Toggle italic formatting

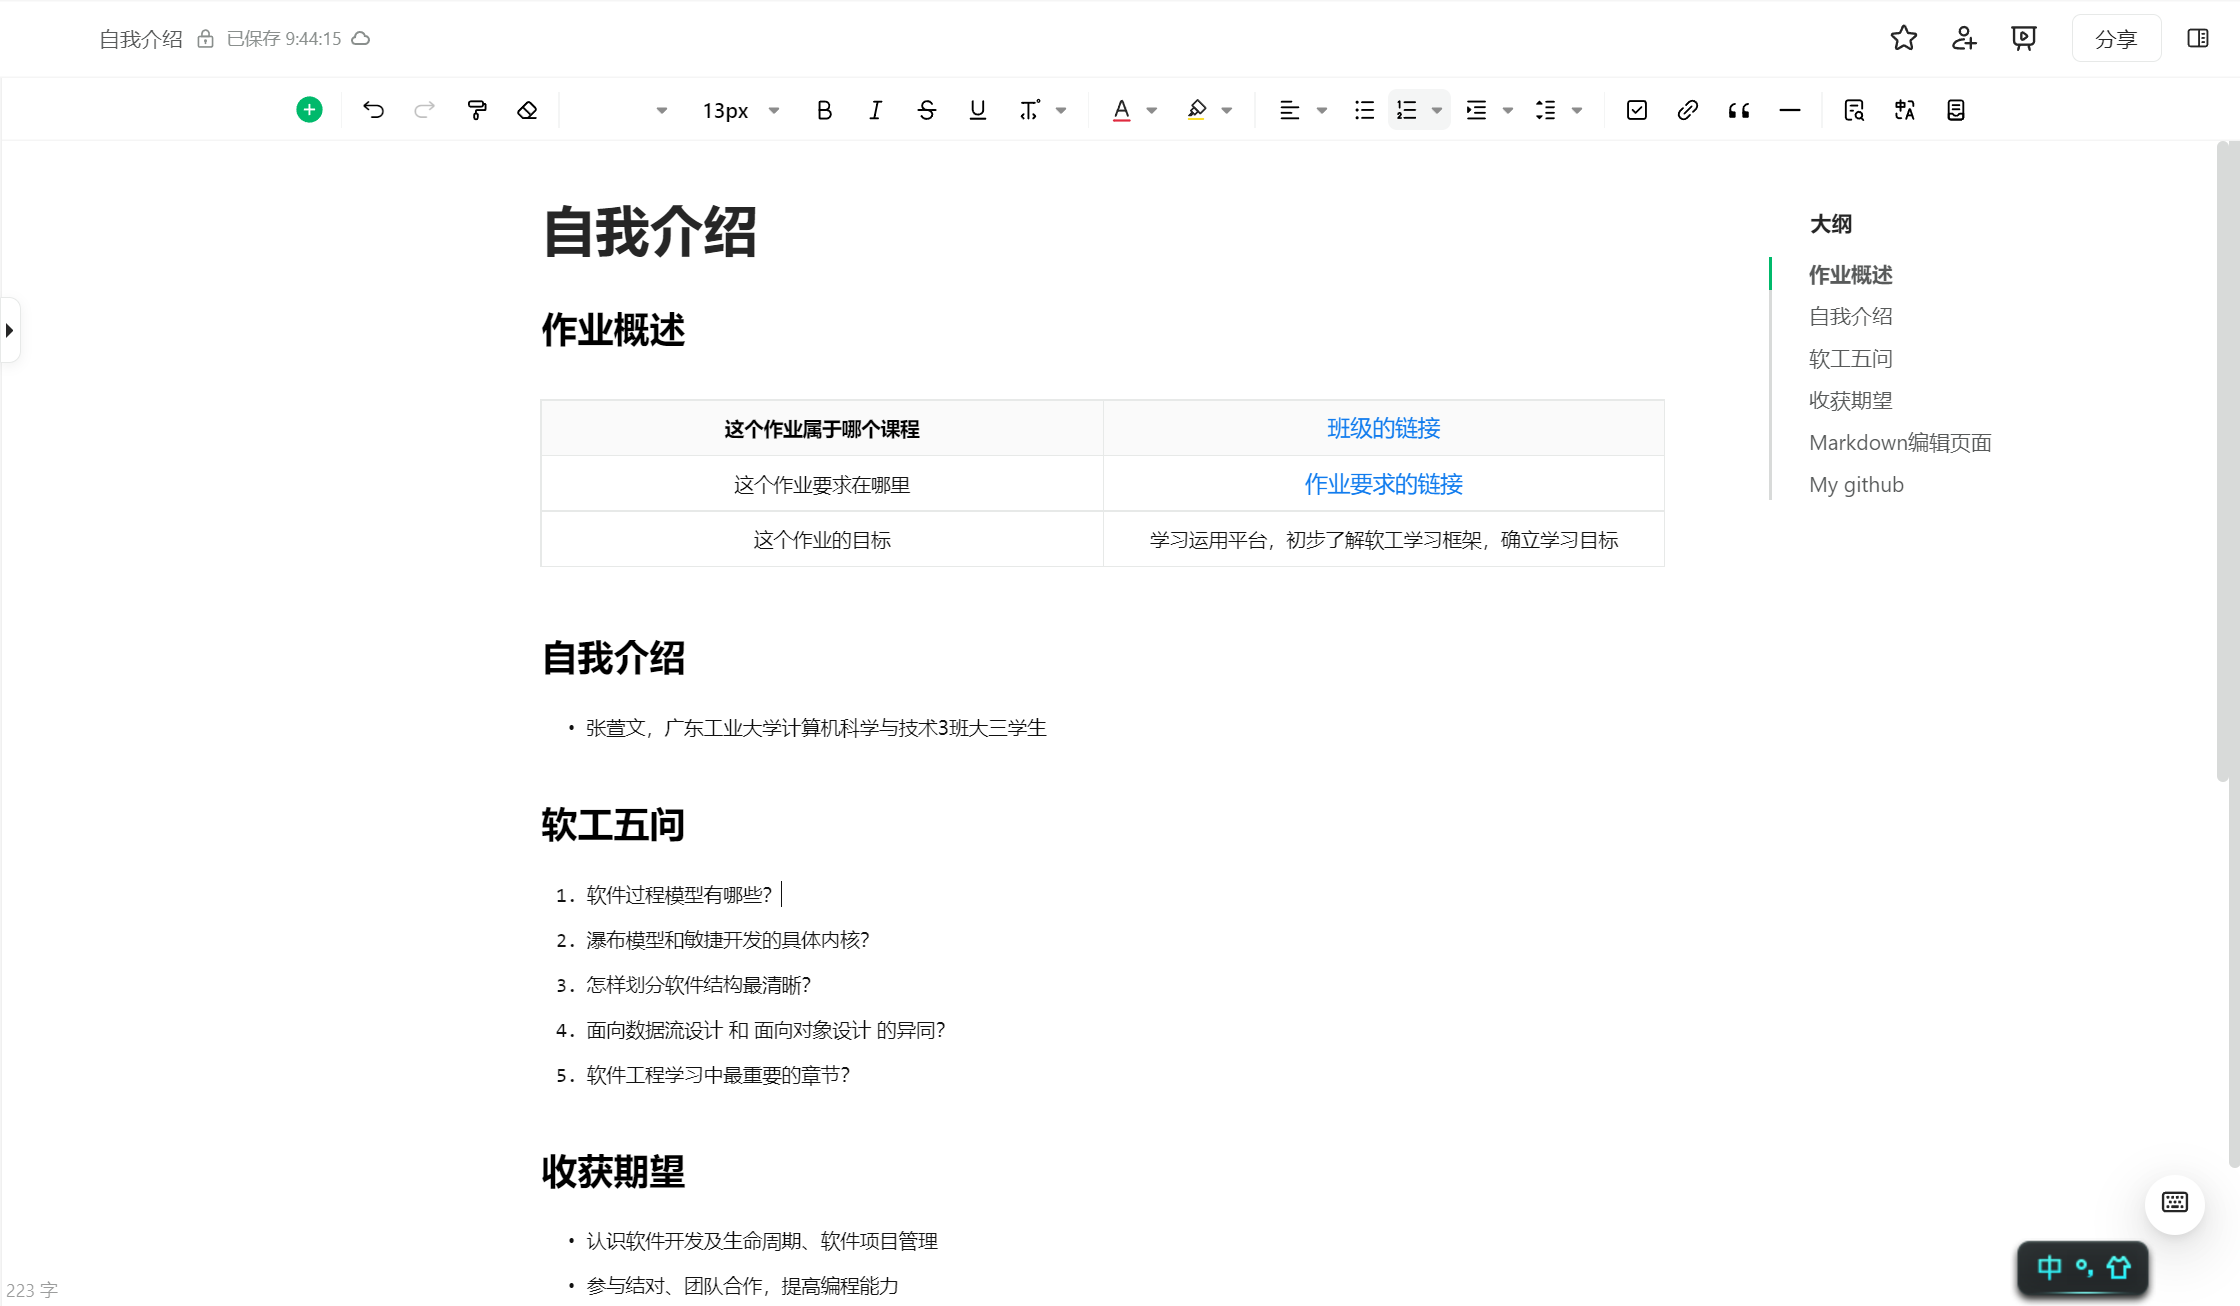[876, 110]
